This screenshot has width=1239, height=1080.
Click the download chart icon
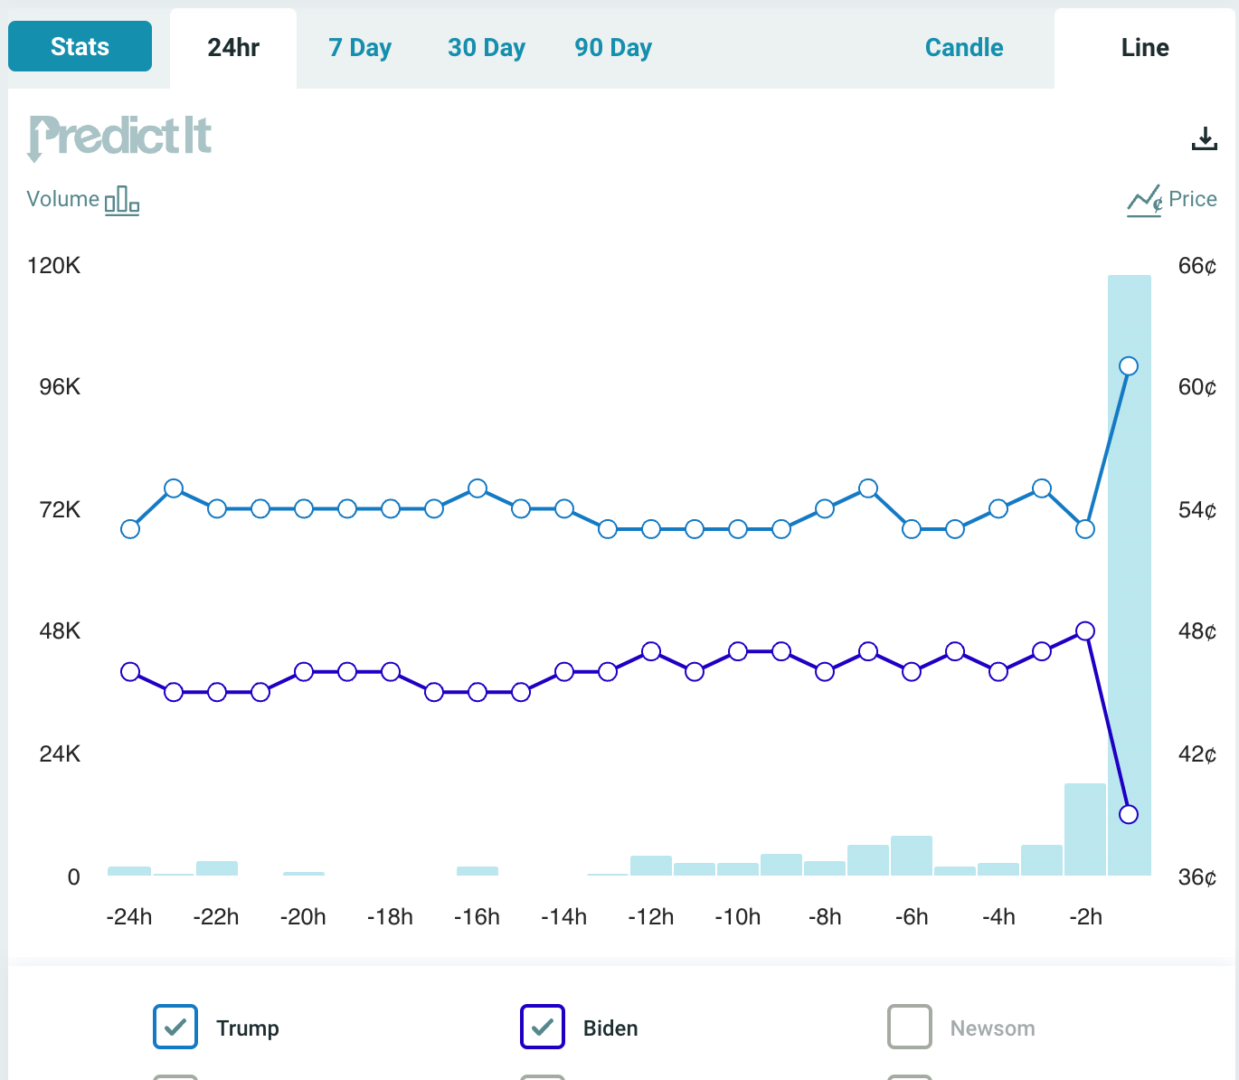point(1204,139)
